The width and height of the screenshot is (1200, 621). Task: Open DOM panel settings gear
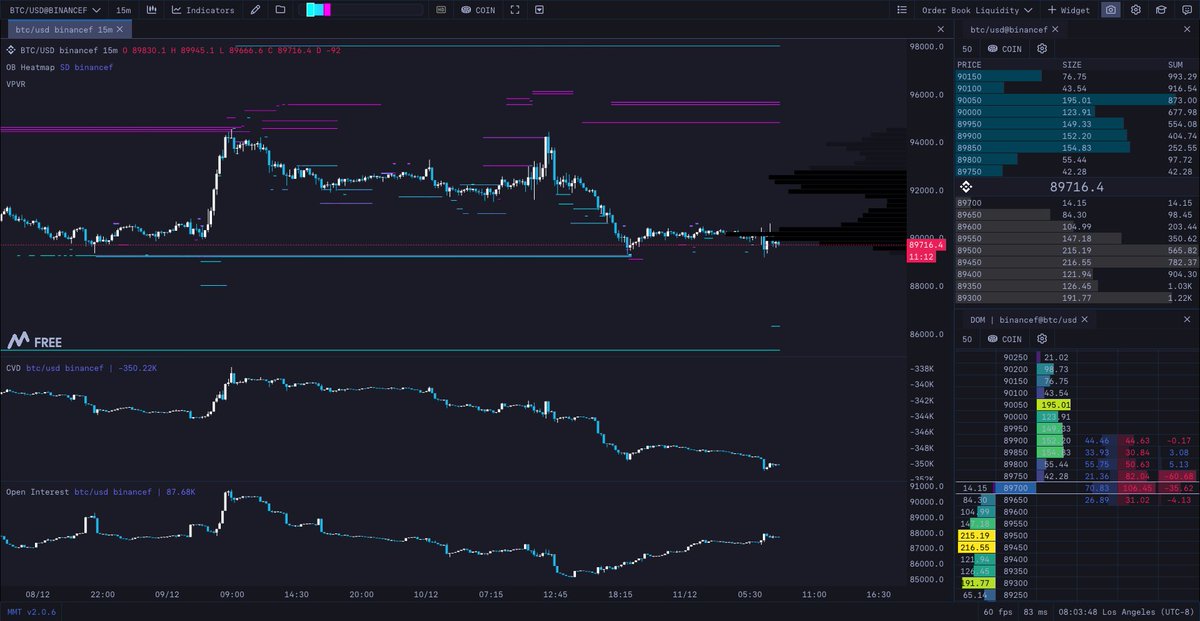pos(1042,339)
